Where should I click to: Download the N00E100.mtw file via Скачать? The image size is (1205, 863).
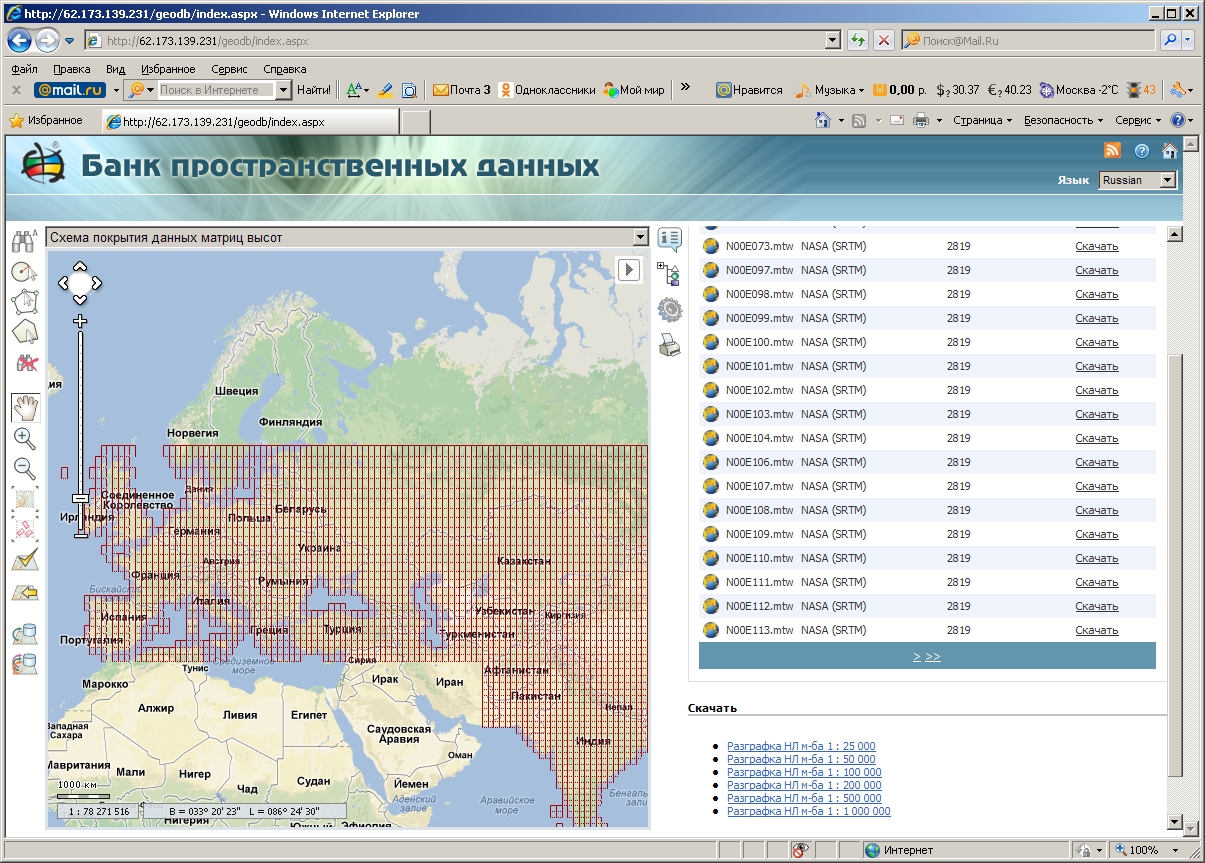[x=1096, y=342]
